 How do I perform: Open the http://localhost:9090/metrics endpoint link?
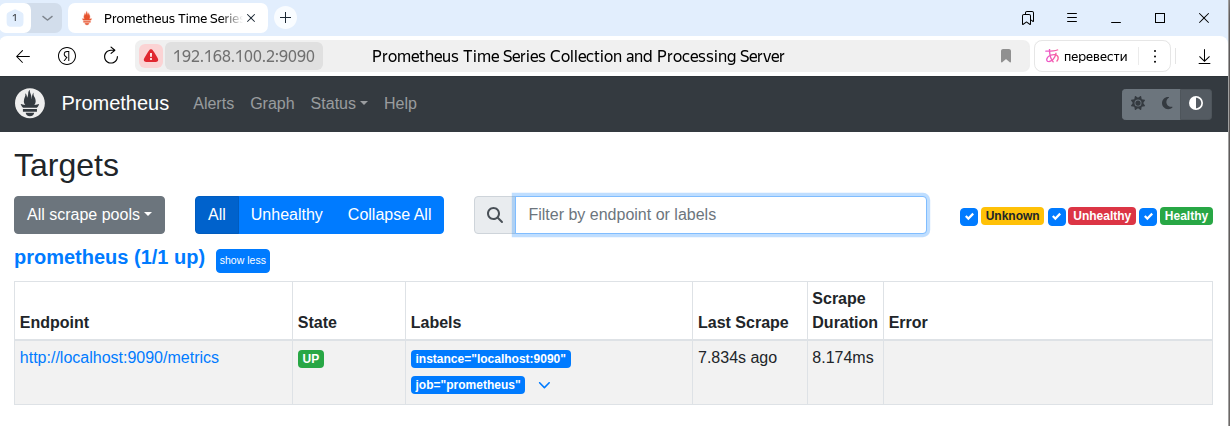[119, 357]
